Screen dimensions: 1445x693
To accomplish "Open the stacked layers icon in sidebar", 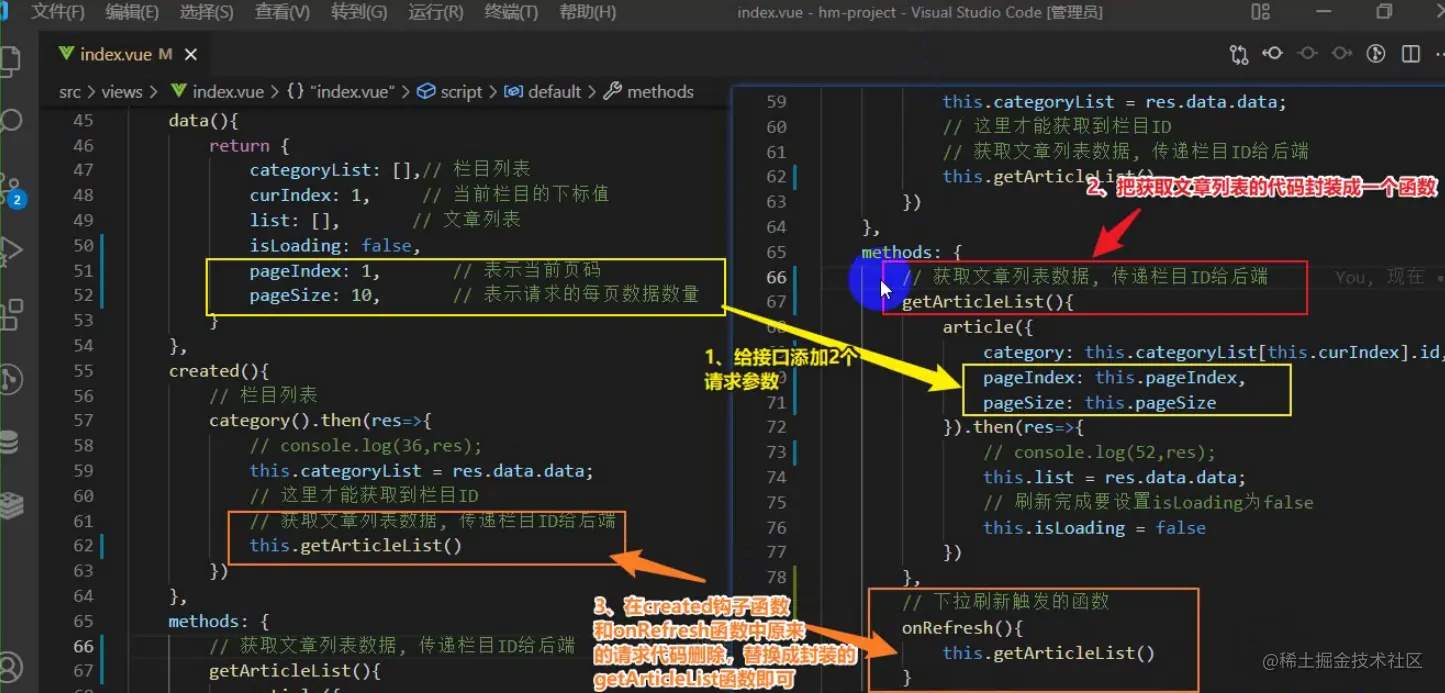I will [10, 505].
